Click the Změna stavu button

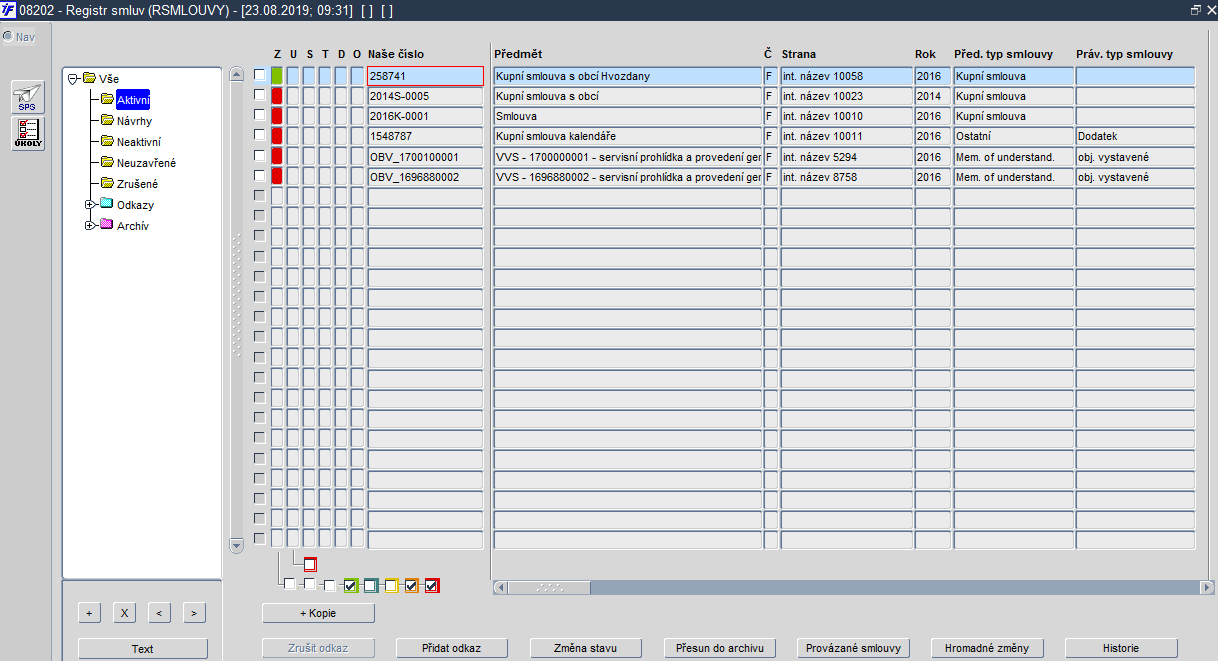[x=586, y=648]
